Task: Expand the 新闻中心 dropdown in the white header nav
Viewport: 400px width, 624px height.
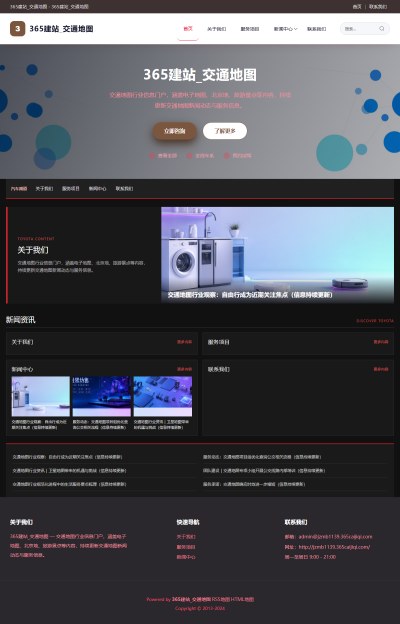Action: (285, 29)
